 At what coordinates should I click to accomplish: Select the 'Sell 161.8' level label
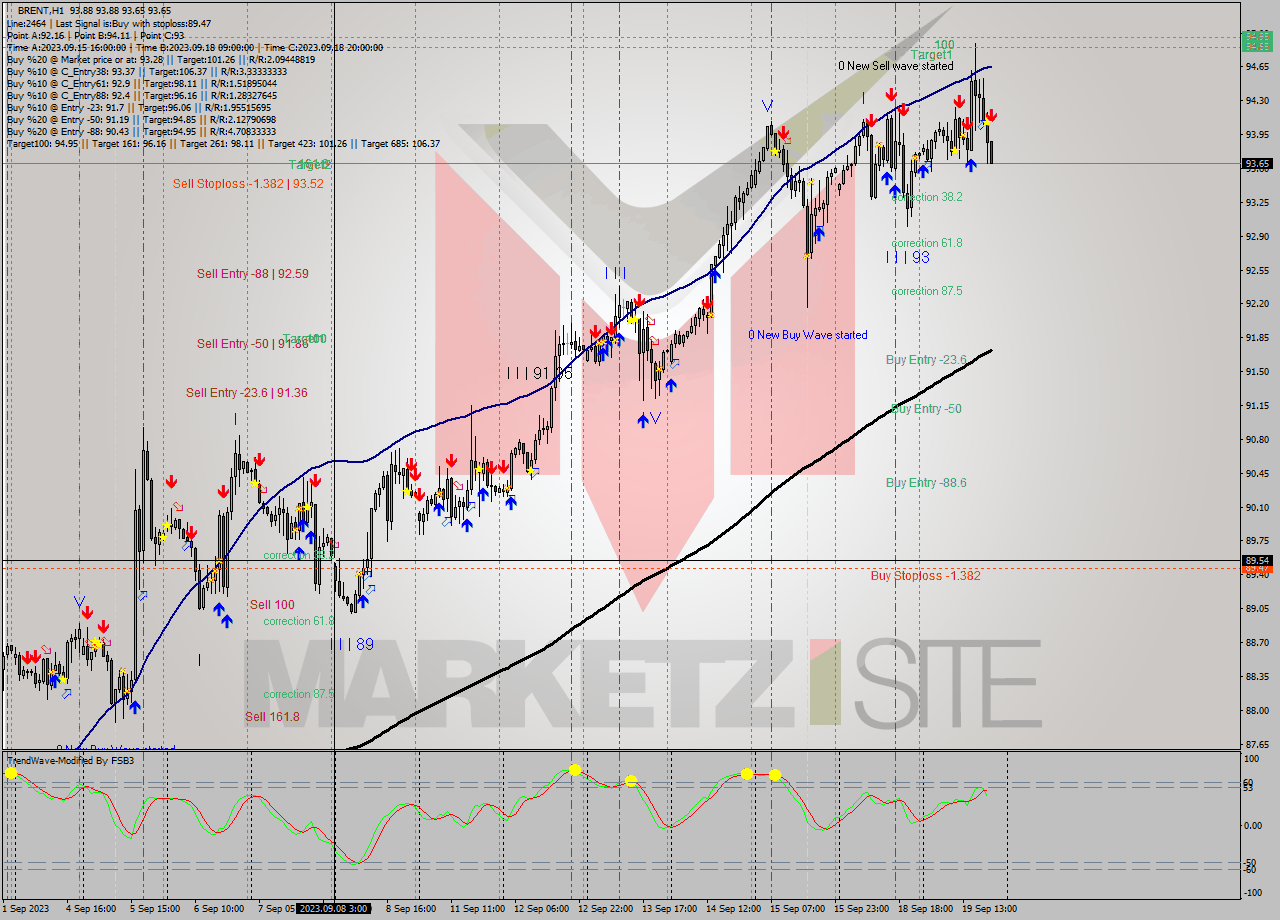click(x=272, y=716)
